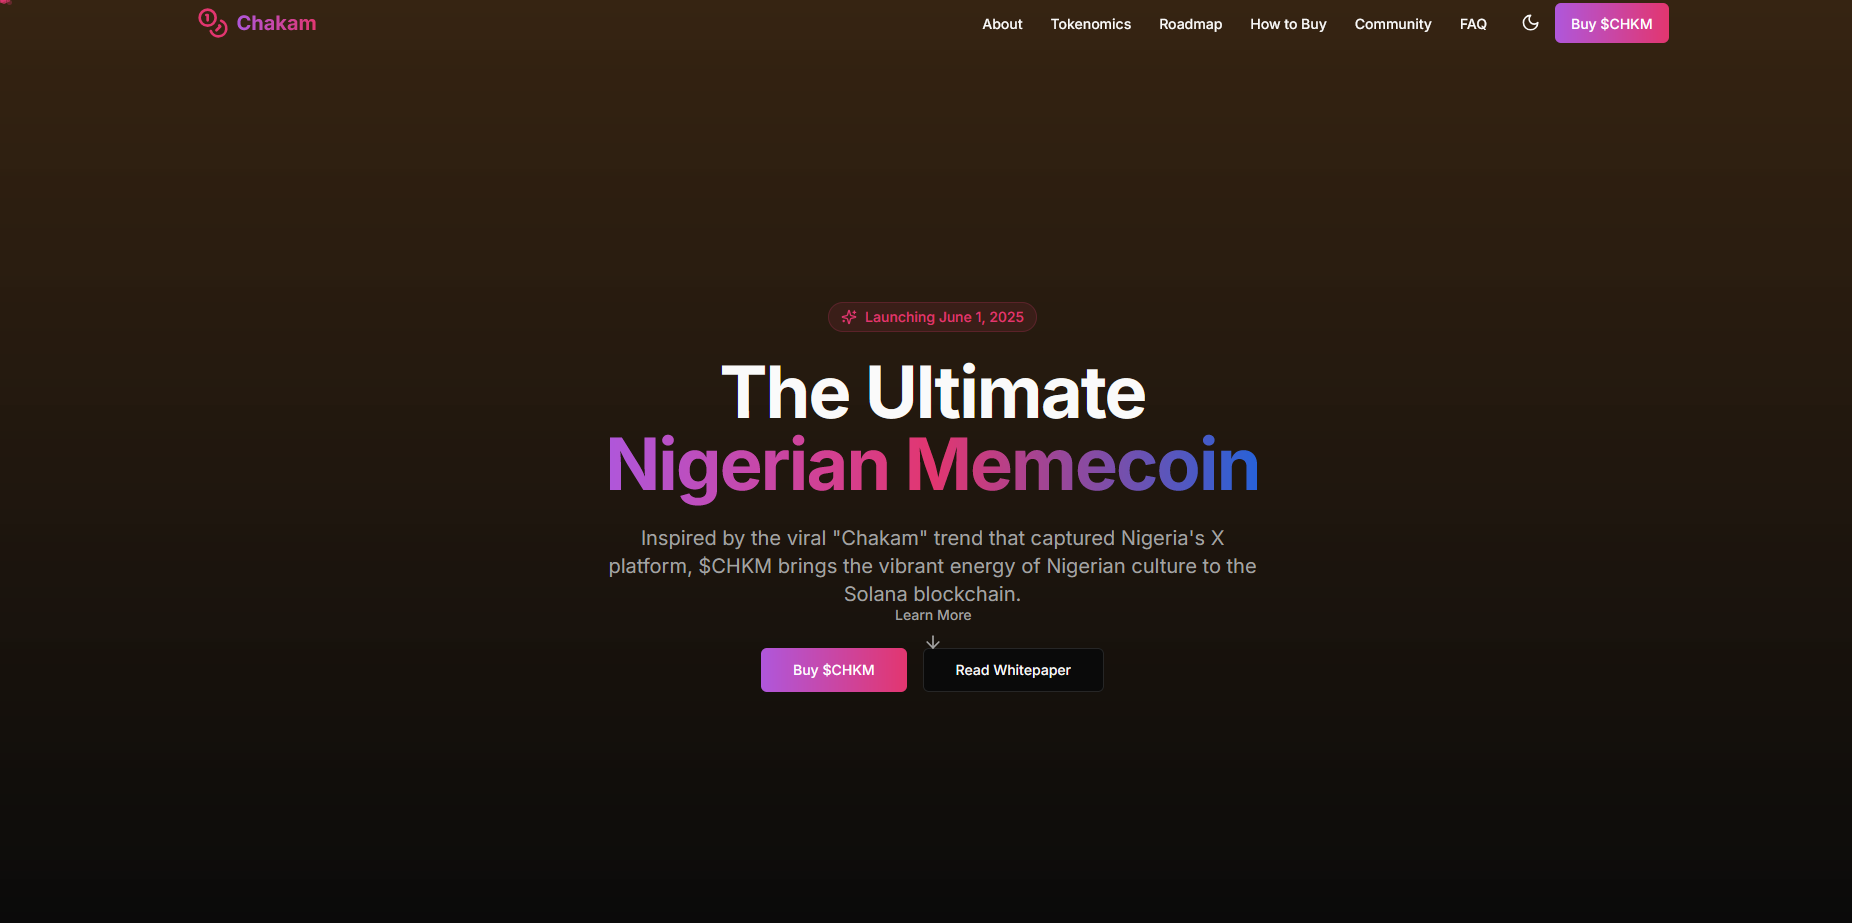This screenshot has width=1852, height=923.
Task: Open the How to Buy page
Action: click(1288, 24)
